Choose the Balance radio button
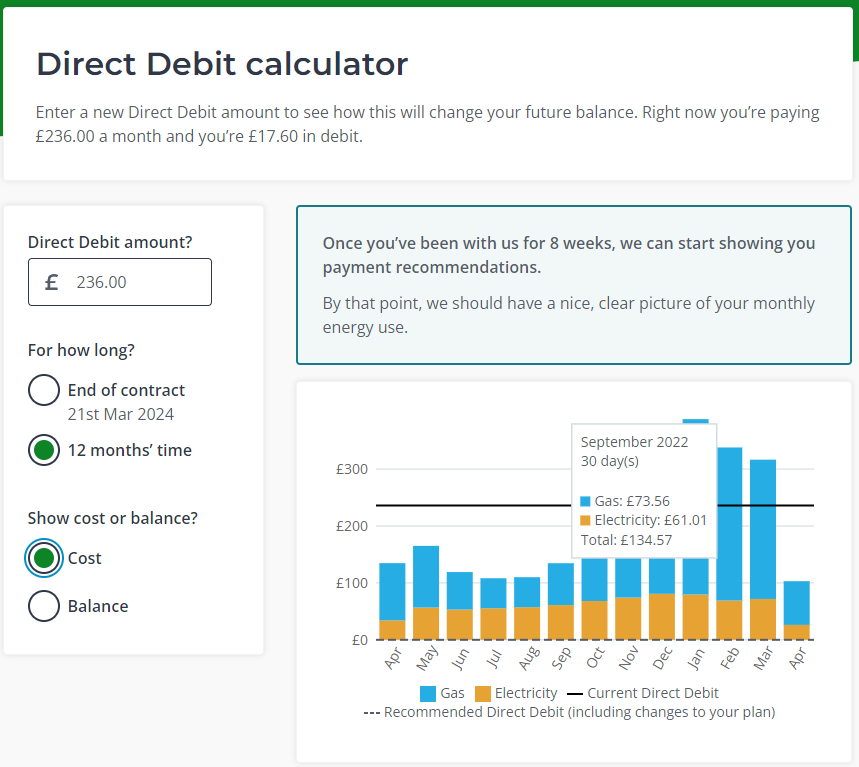 click(44, 606)
